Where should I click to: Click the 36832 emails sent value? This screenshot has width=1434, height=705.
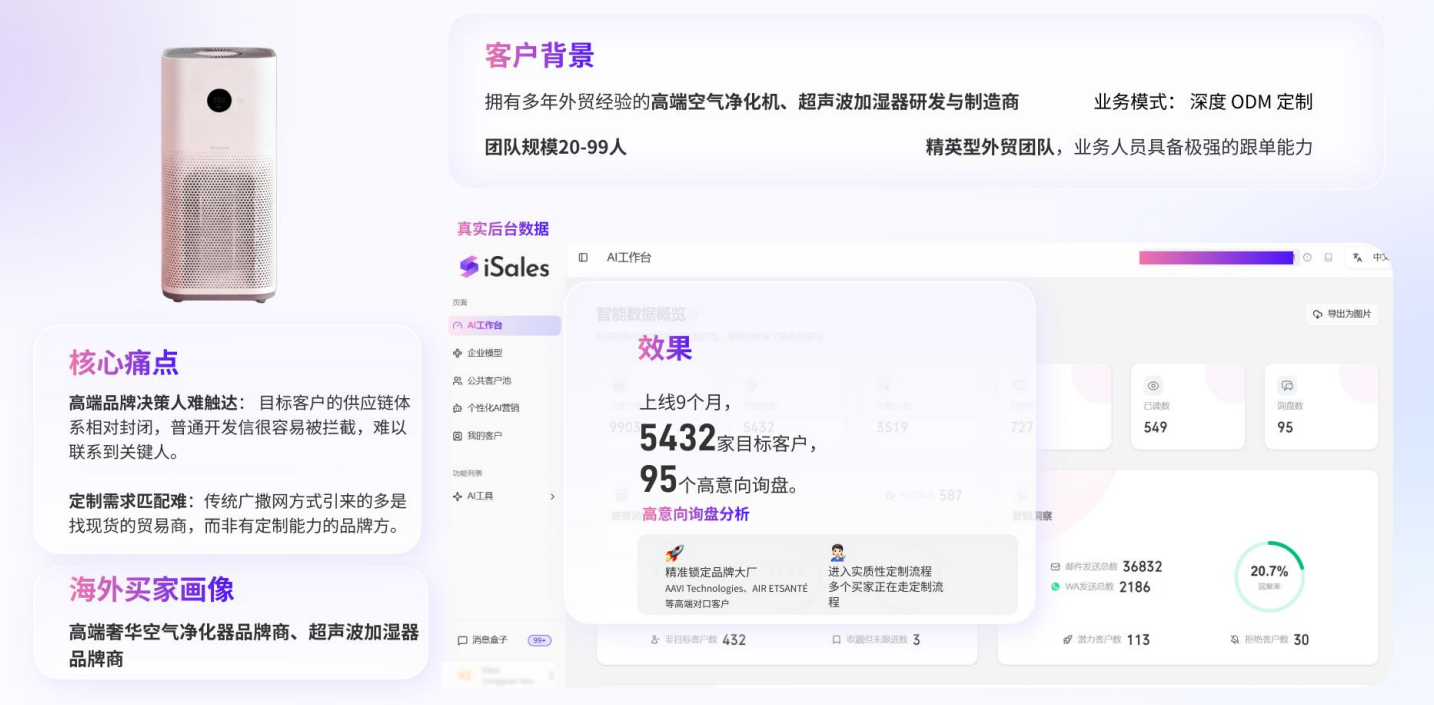(x=1142, y=567)
